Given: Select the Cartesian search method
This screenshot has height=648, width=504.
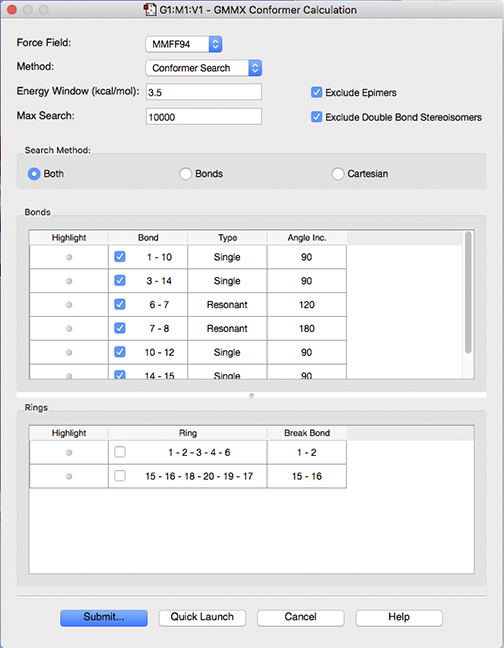Looking at the screenshot, I should click(x=338, y=174).
